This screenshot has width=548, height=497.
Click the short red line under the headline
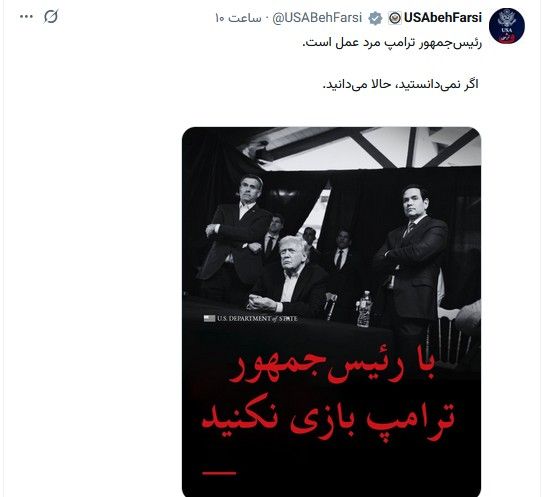219,473
